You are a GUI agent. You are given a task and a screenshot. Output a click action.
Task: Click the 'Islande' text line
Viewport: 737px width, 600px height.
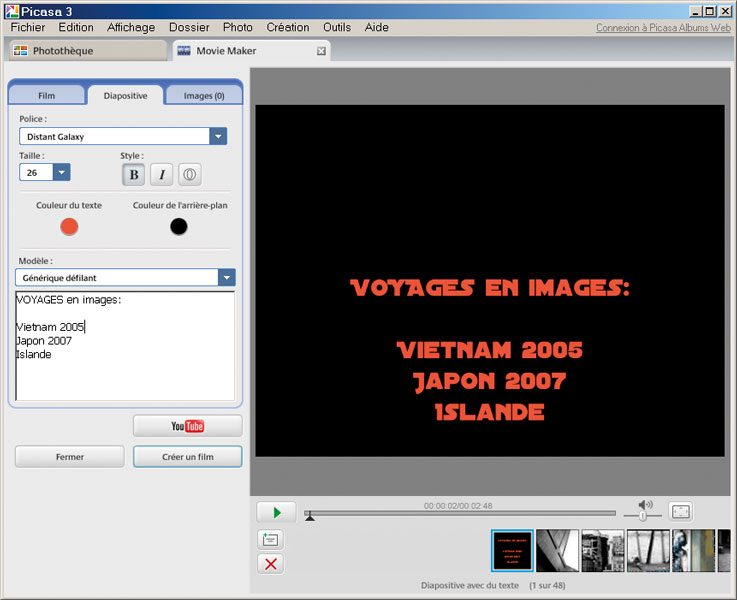point(34,354)
